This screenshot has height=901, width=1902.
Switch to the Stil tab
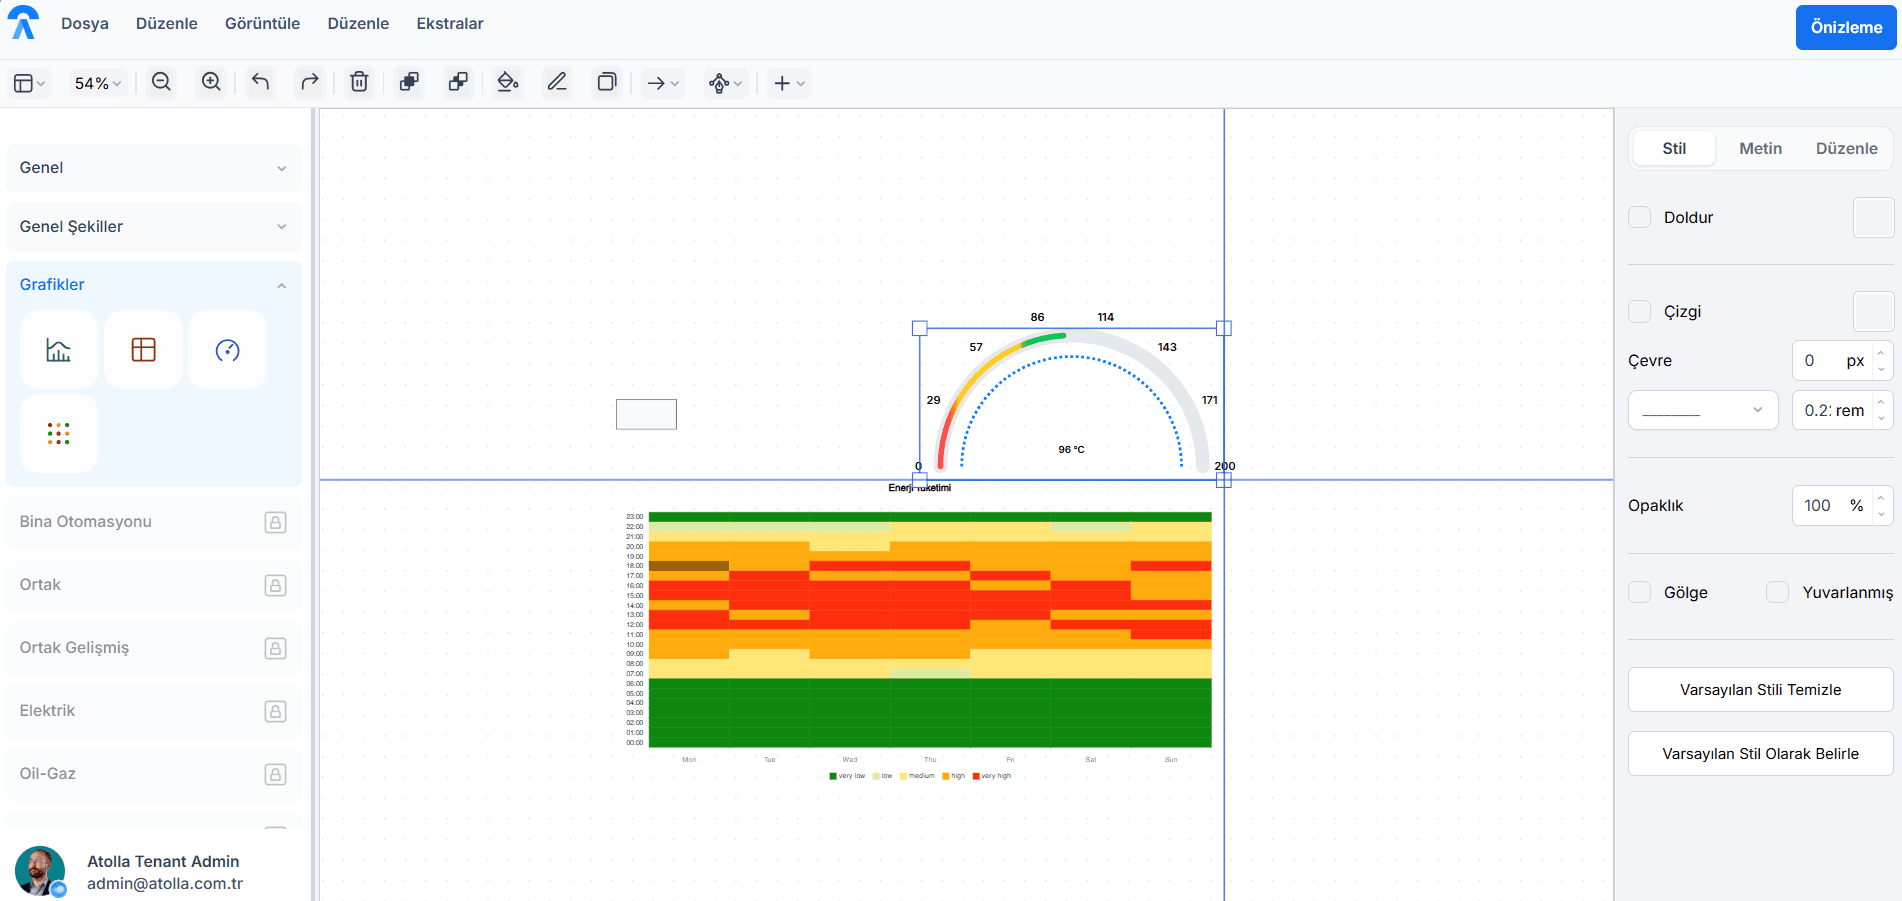[x=1674, y=148]
